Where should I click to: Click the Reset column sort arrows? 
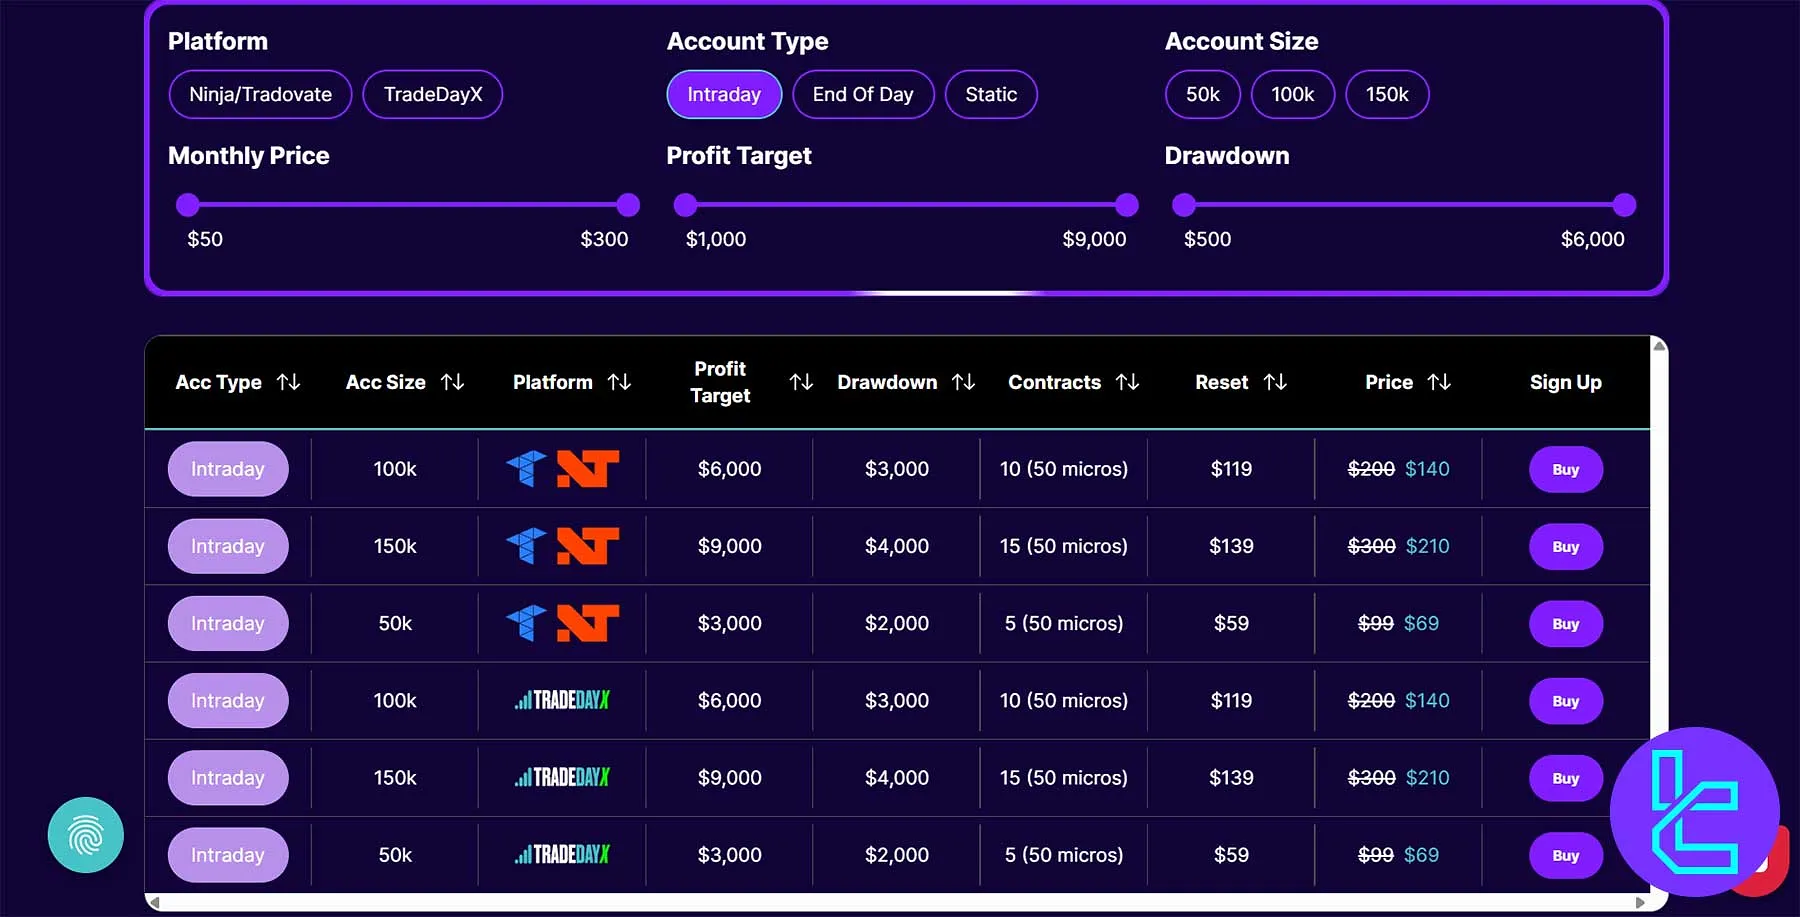coord(1275,382)
